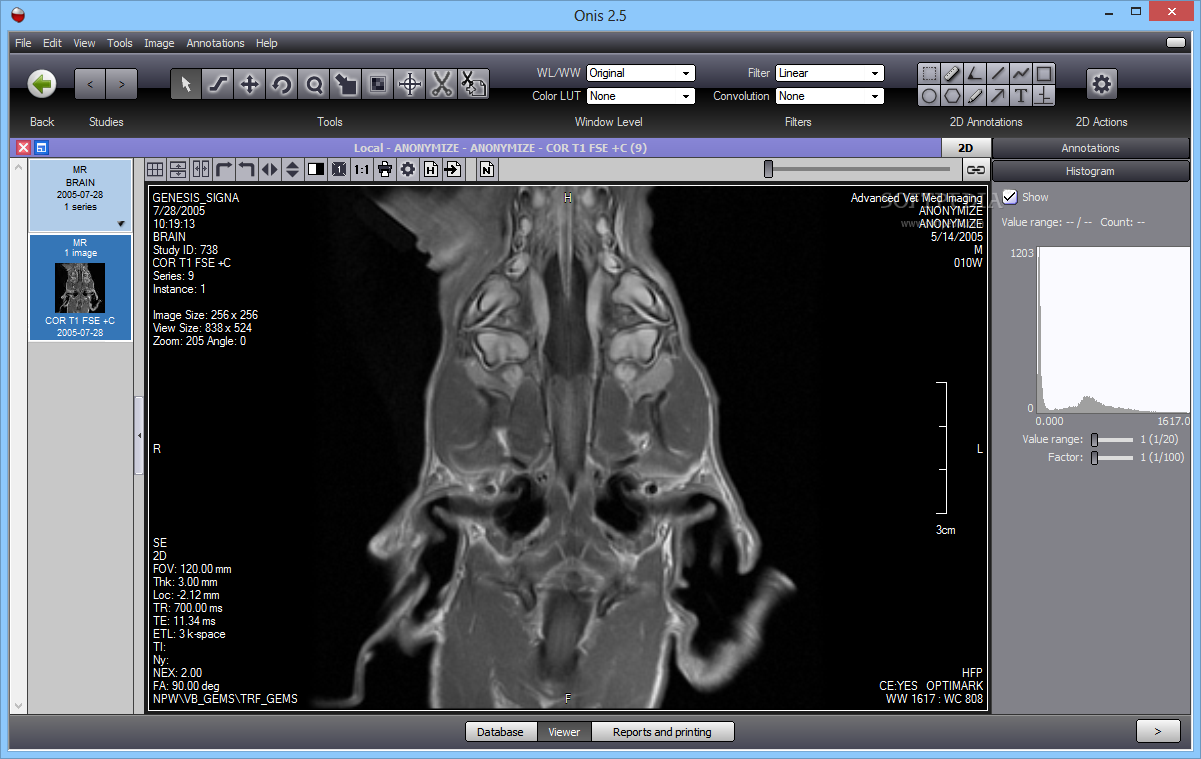Open the grid layout icon
The image size is (1201, 759).
(155, 170)
